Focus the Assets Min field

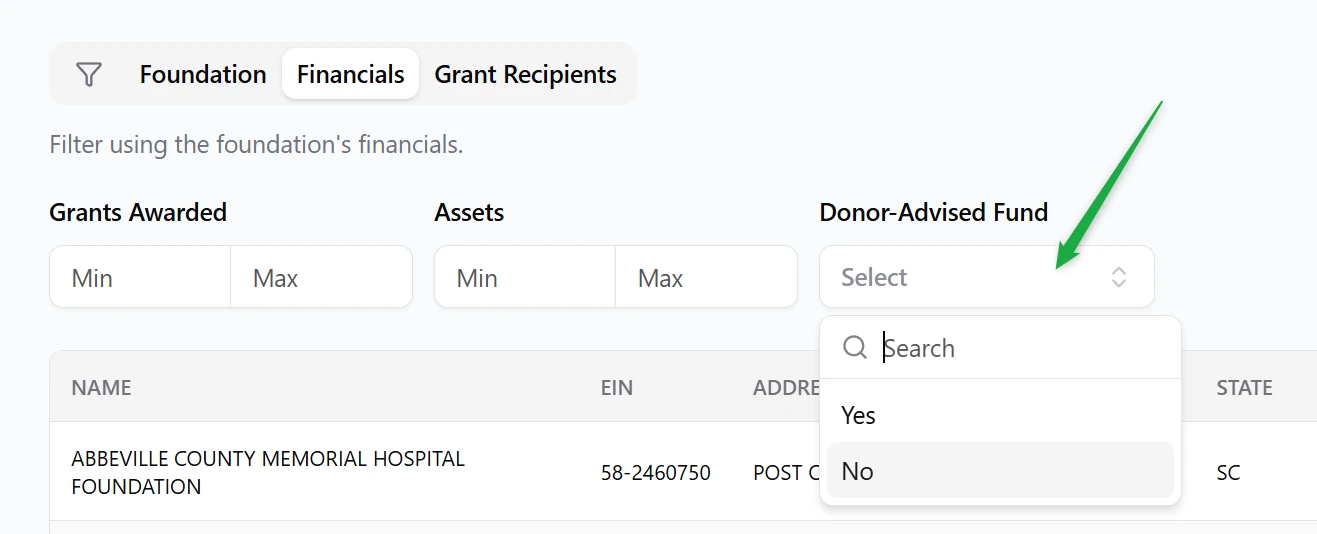pos(525,277)
